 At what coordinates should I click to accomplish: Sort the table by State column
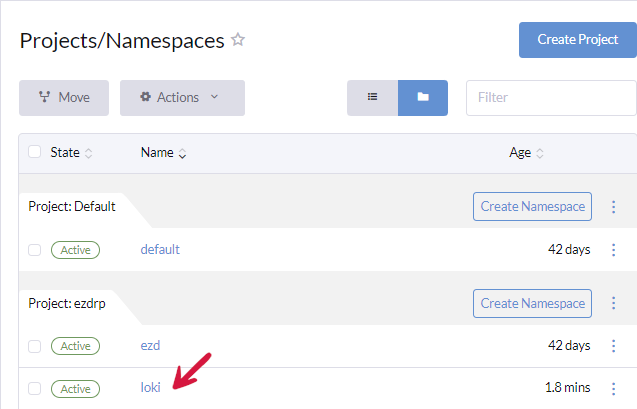(70, 153)
